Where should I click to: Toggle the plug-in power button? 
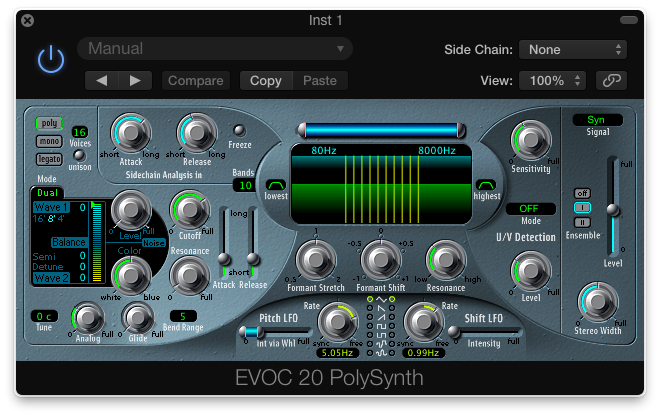pyautogui.click(x=51, y=59)
